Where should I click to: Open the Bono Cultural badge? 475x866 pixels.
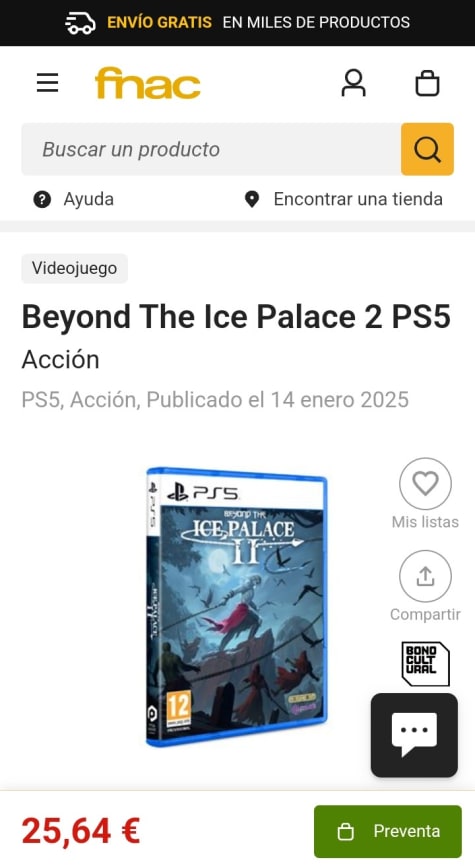(425, 663)
